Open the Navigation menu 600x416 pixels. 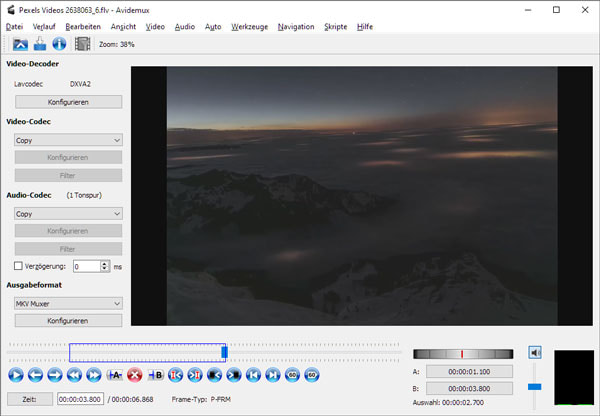point(295,26)
